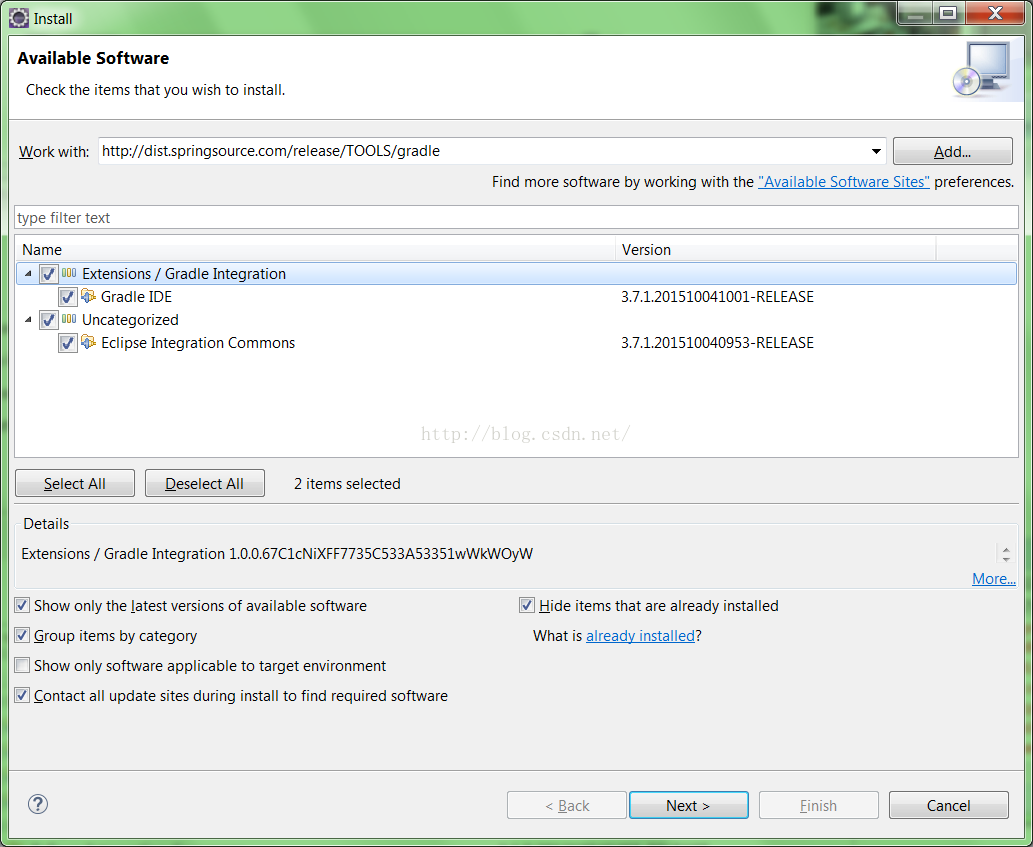Maximize the Install dialog window
Image resolution: width=1033 pixels, height=847 pixels.
tap(948, 13)
